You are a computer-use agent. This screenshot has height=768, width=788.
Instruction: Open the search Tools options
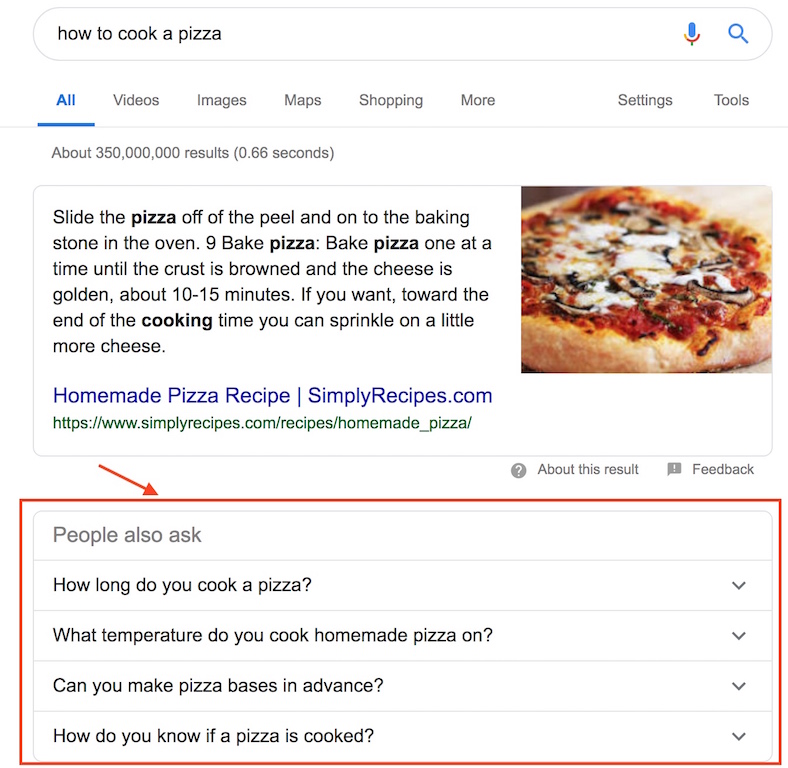(731, 100)
